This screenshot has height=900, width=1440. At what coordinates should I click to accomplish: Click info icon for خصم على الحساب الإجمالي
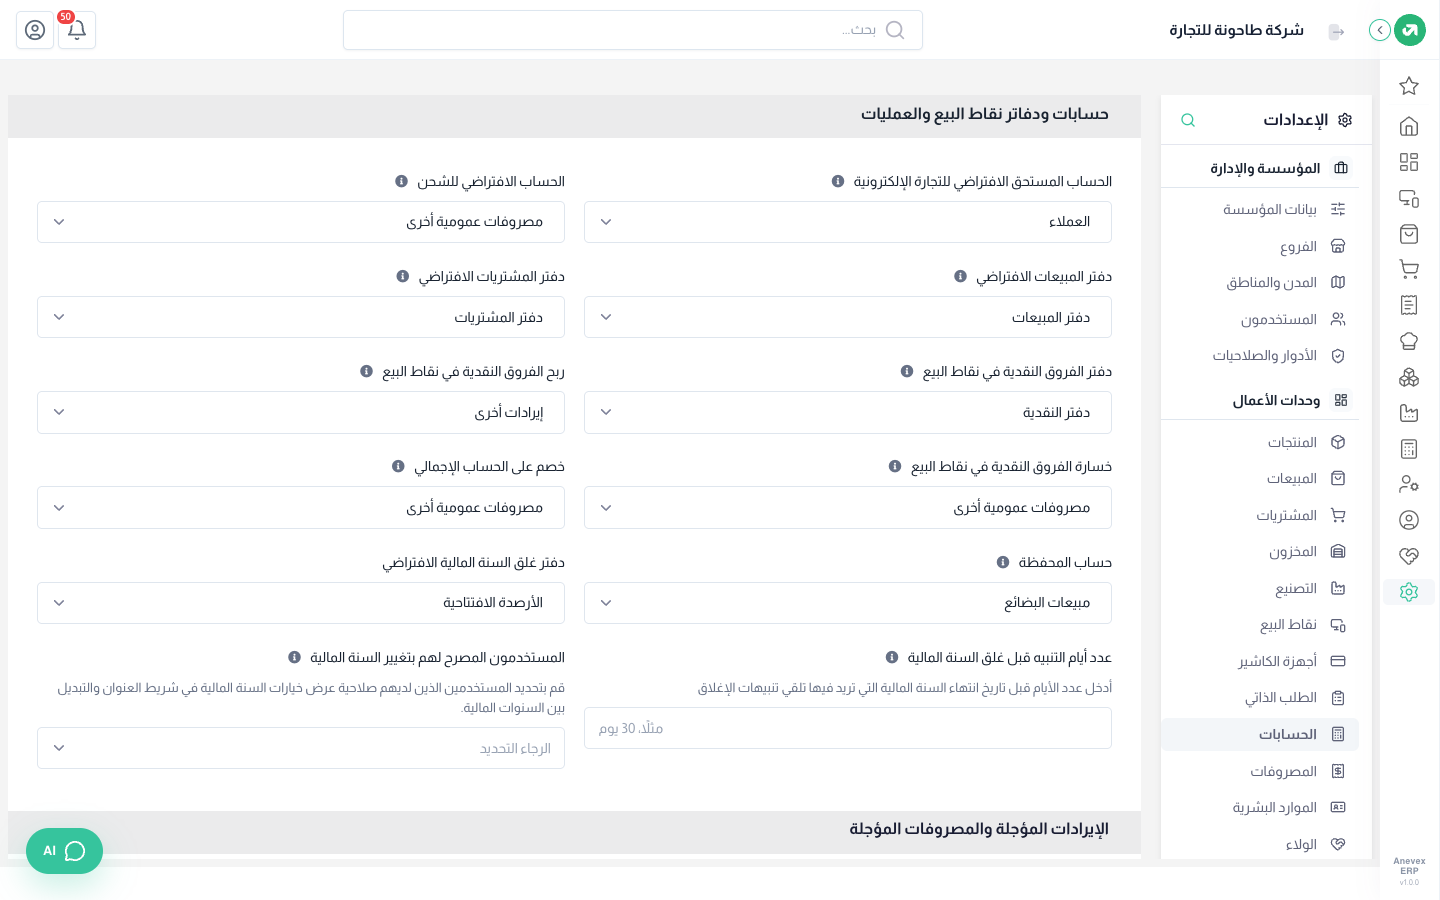click(x=398, y=466)
